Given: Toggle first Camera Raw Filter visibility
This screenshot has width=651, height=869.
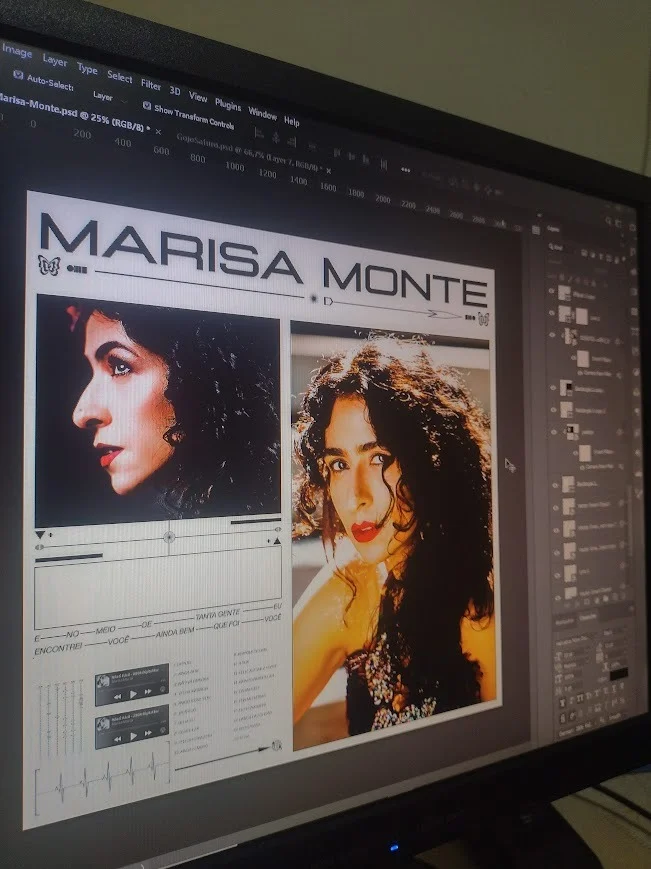Looking at the screenshot, I should pos(580,373).
